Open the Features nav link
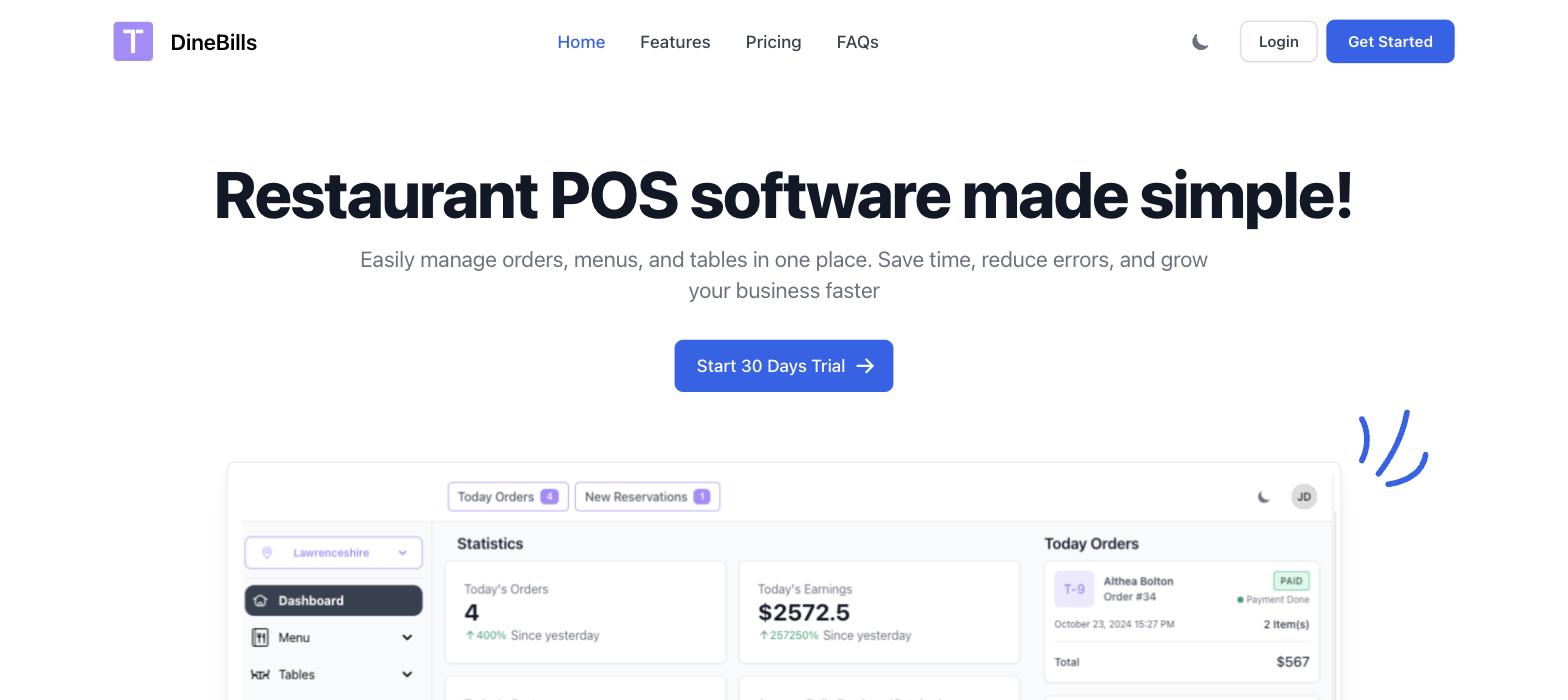The image size is (1568, 700). (x=675, y=42)
